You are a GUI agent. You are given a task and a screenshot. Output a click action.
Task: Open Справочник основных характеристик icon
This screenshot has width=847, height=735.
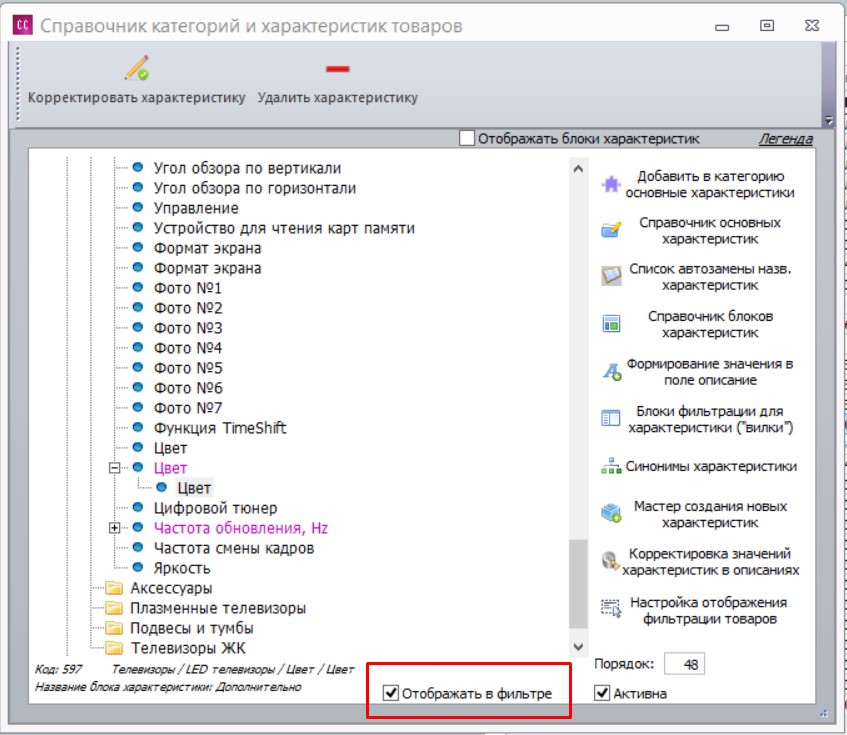[x=611, y=231]
